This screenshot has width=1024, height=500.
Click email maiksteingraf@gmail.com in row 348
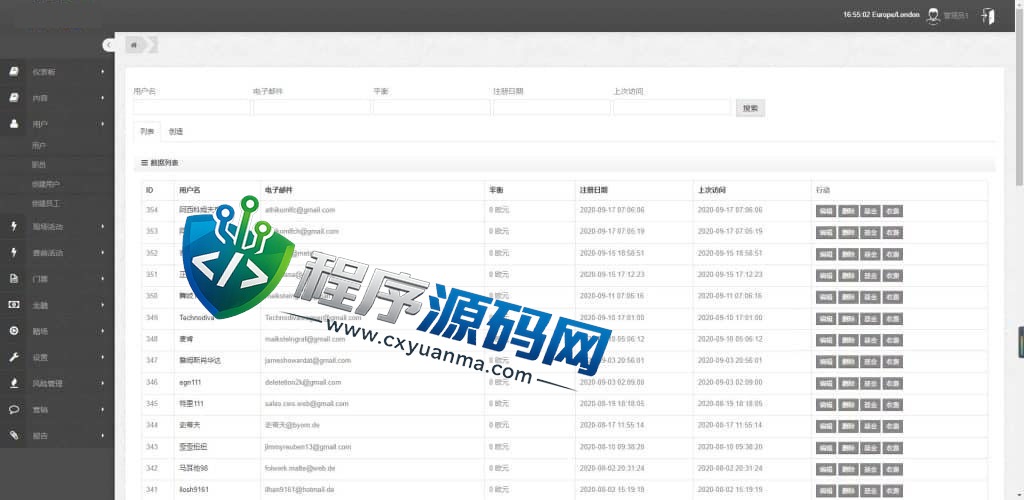point(305,339)
